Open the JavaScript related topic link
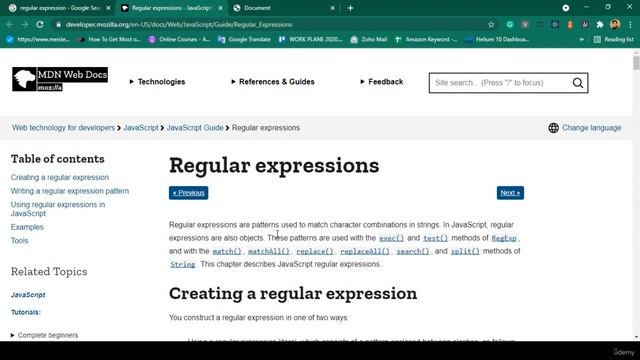Viewport: 640px width, 360px height. (x=28, y=295)
